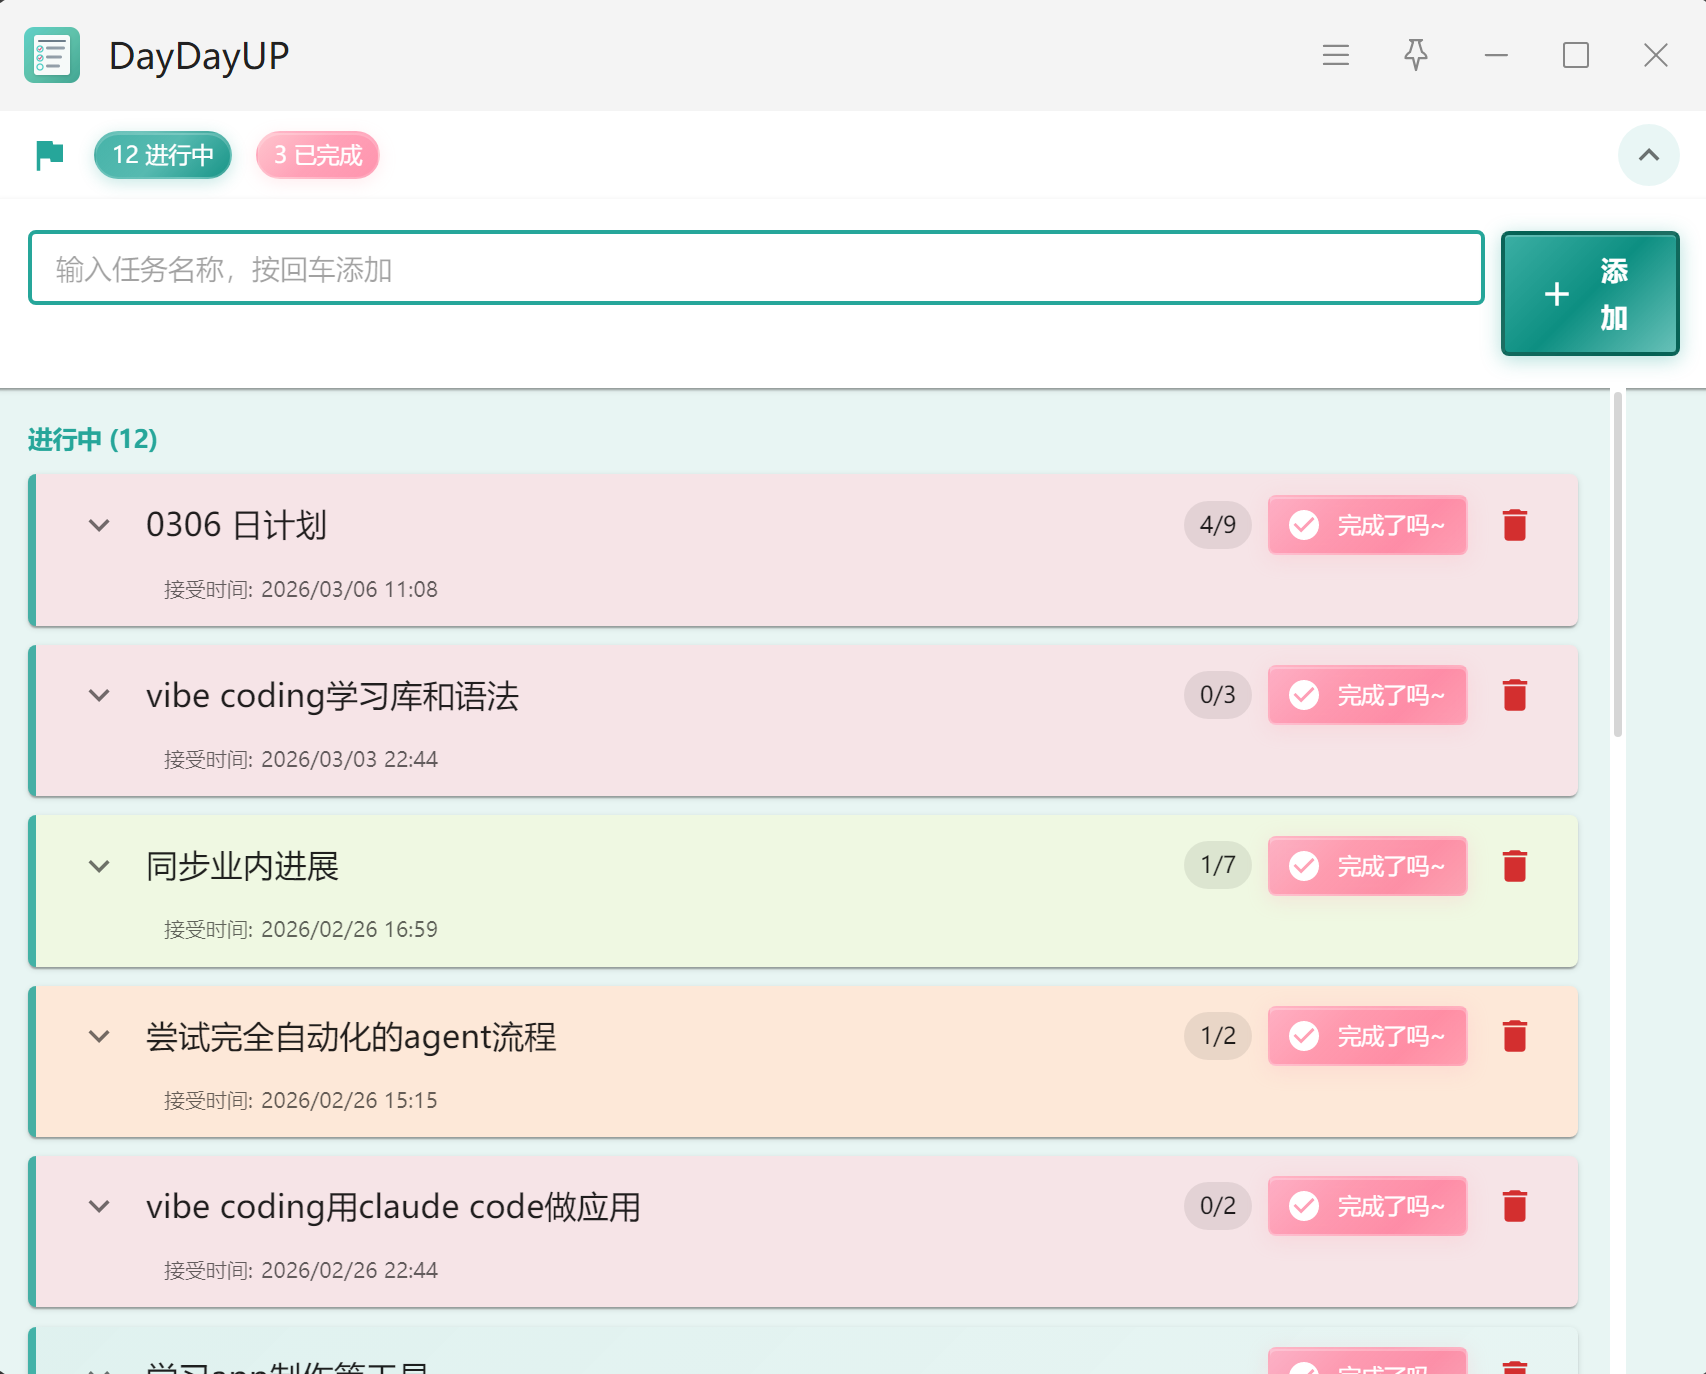Delete the 0306 日计划 task
Image resolution: width=1706 pixels, height=1374 pixels.
pyautogui.click(x=1514, y=525)
